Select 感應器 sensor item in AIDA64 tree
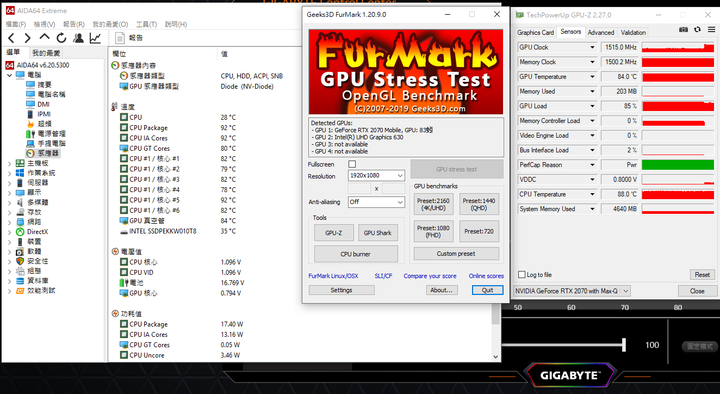 coord(43,153)
